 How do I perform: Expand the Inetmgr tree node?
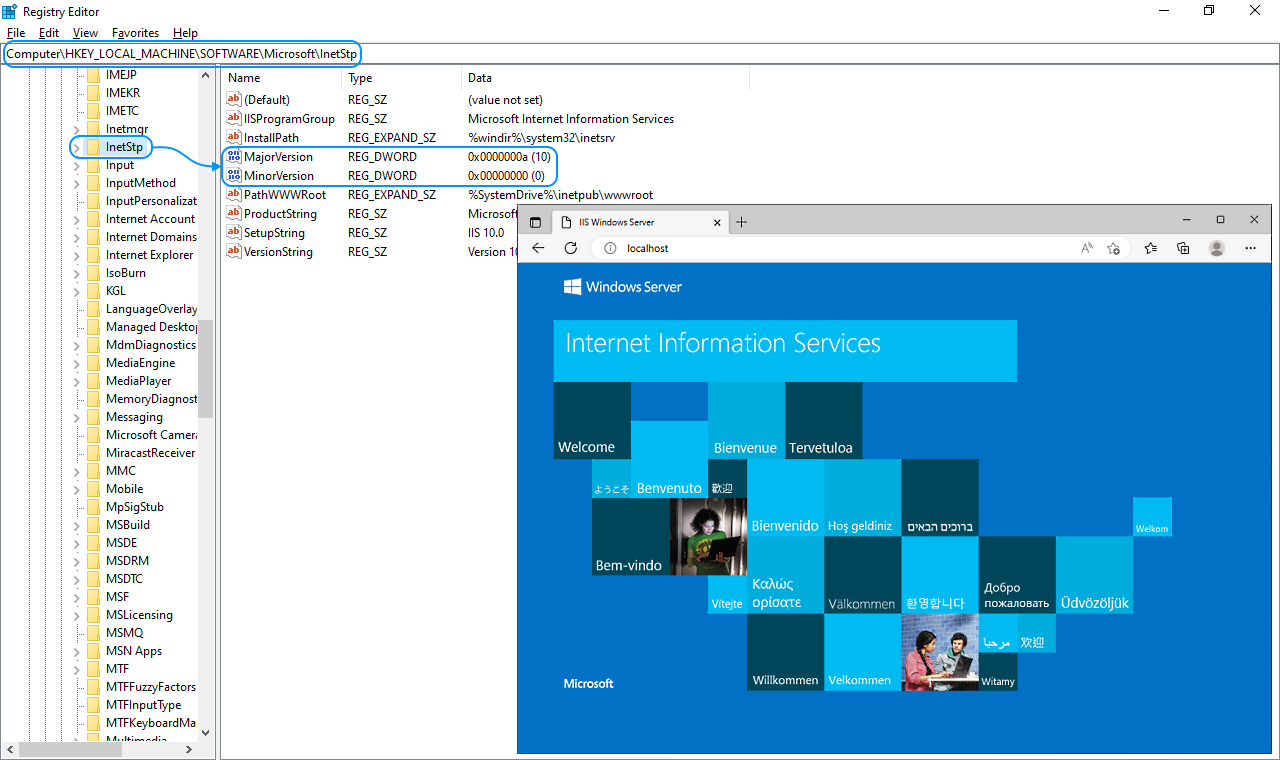77,129
